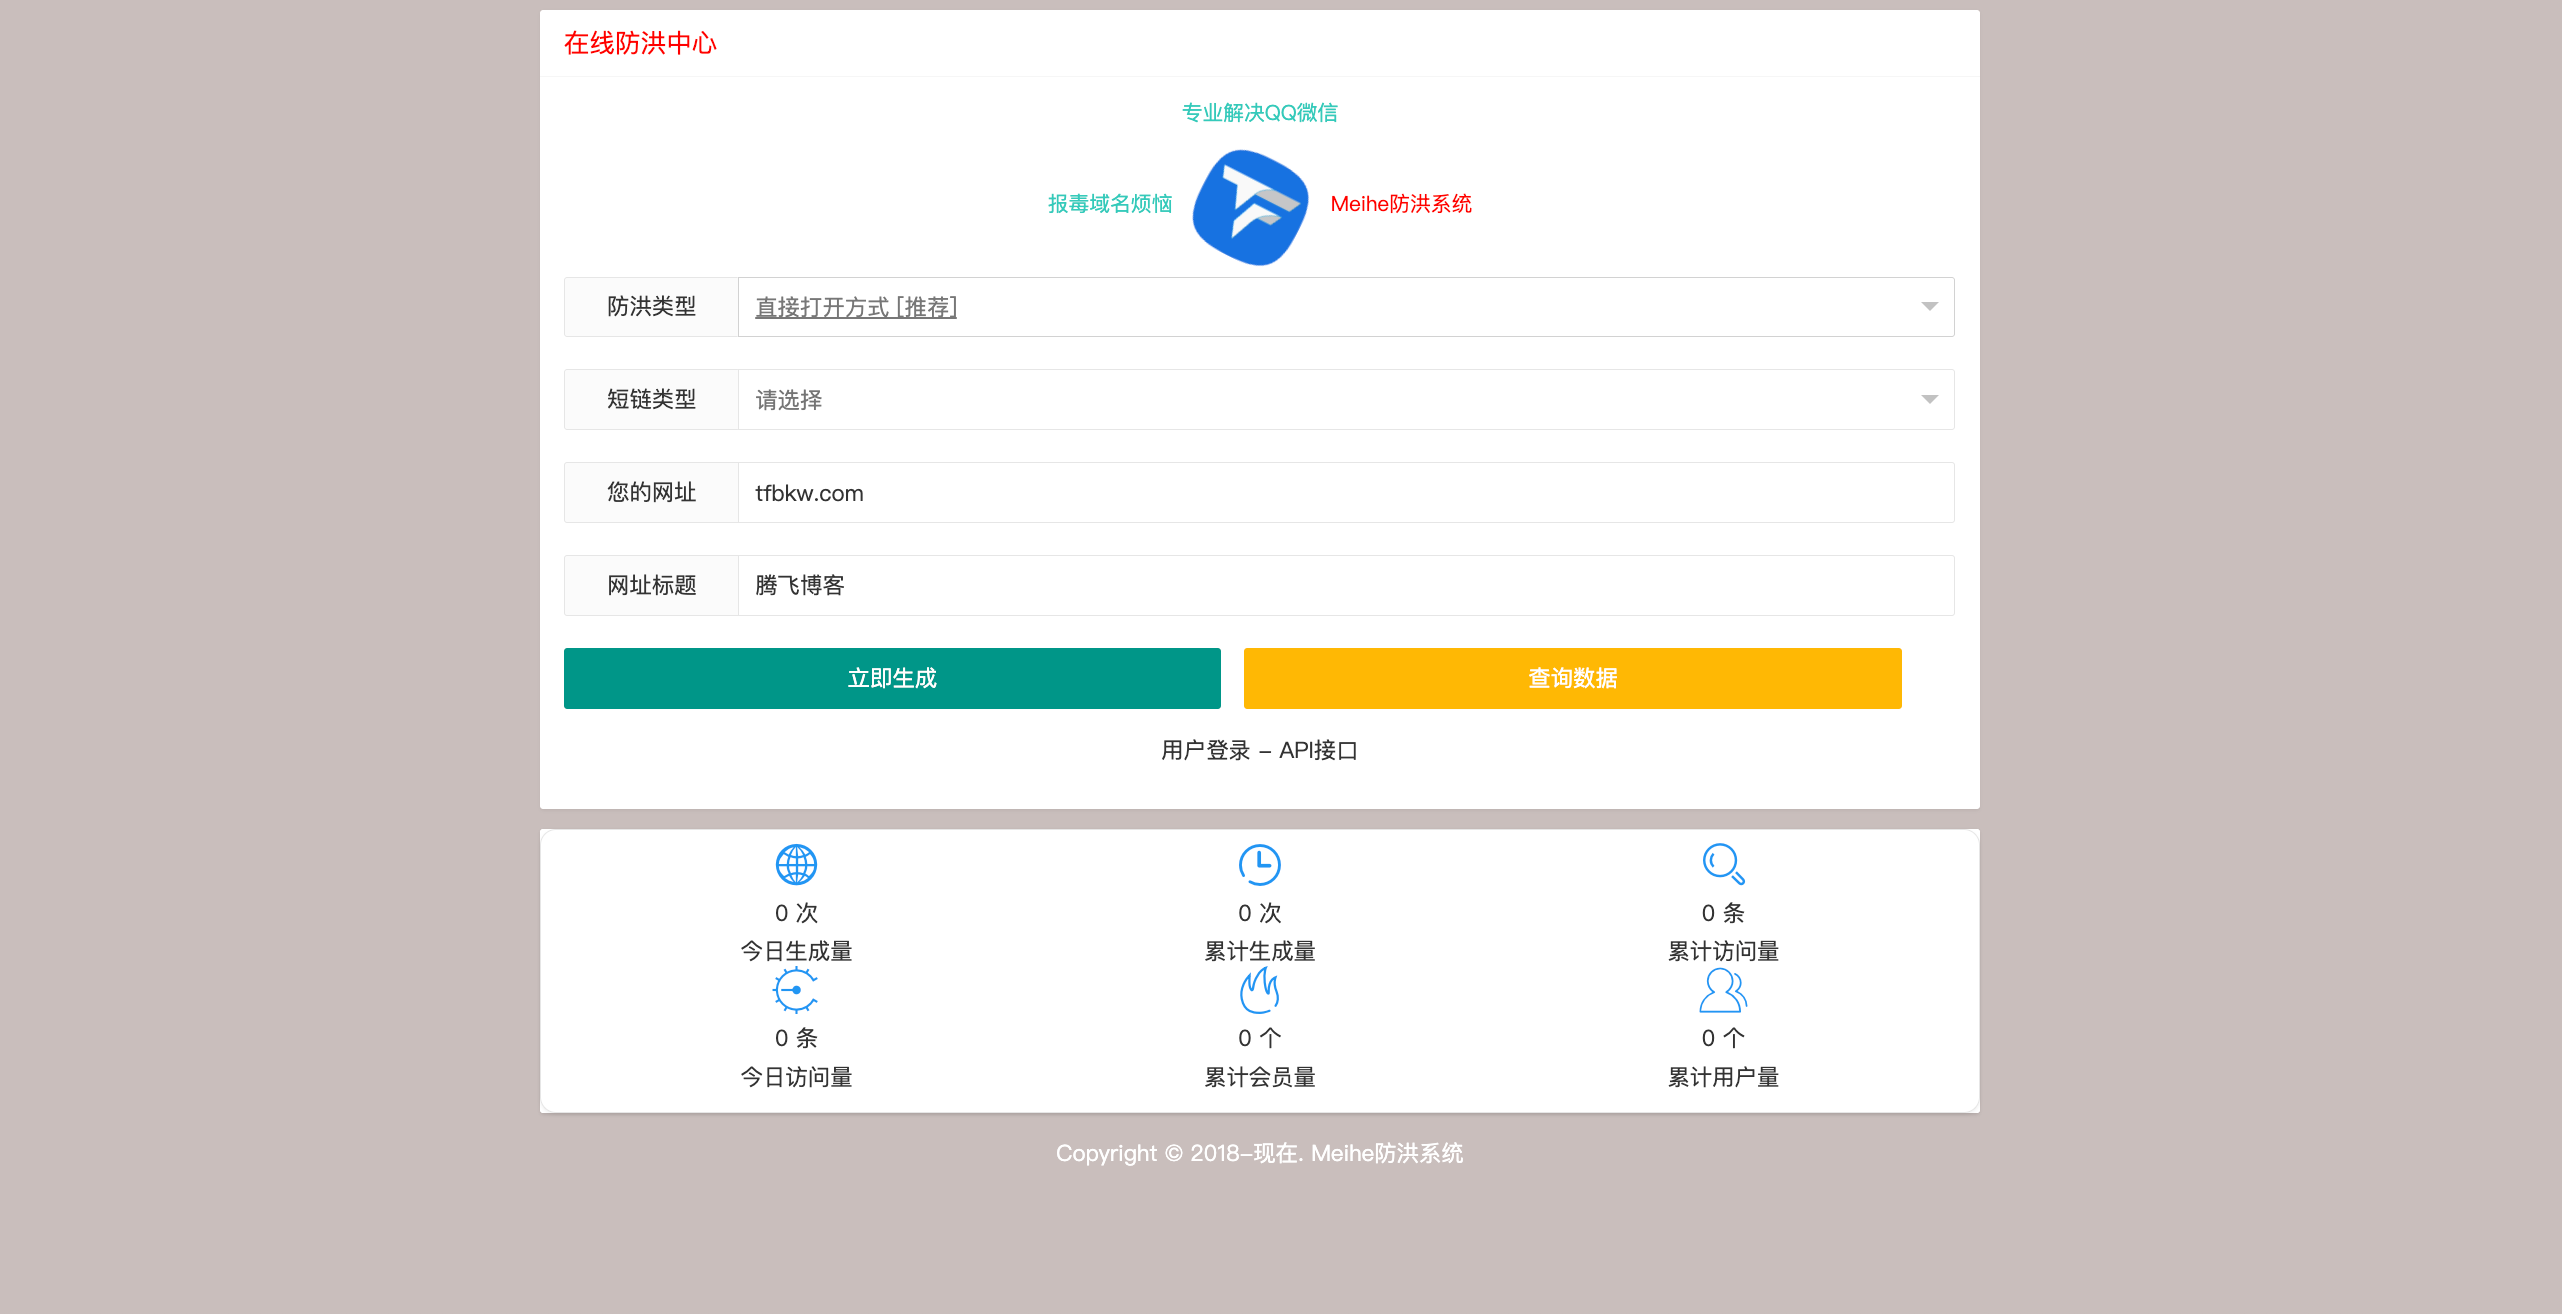Click the green 立即生成 button

tap(891, 678)
